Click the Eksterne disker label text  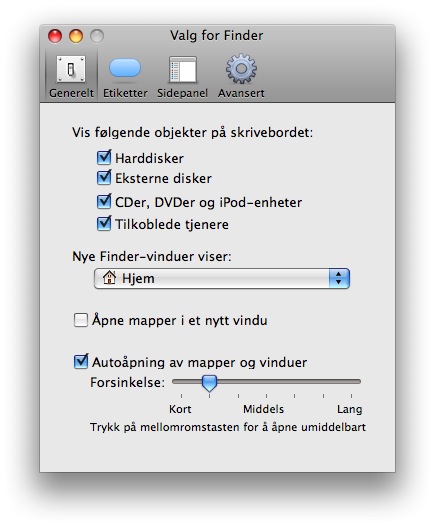[x=163, y=178]
